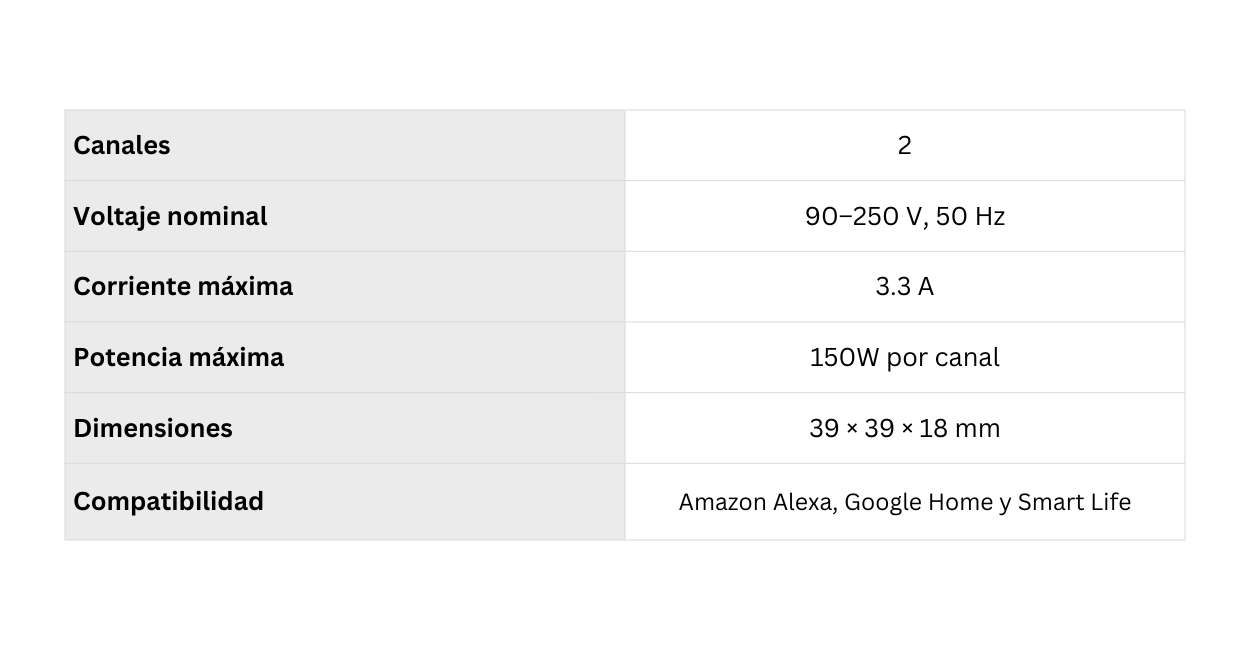
Task: Click the "Dimensiones" row label
Action: point(153,429)
